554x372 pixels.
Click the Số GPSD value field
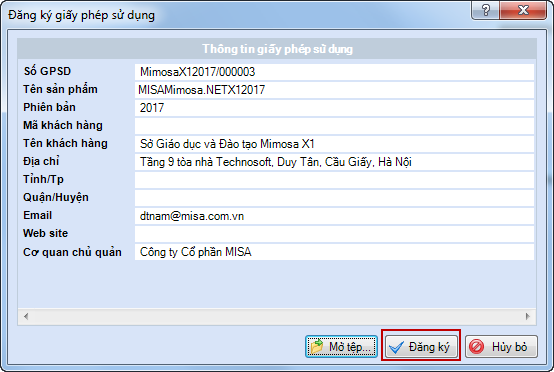point(334,72)
